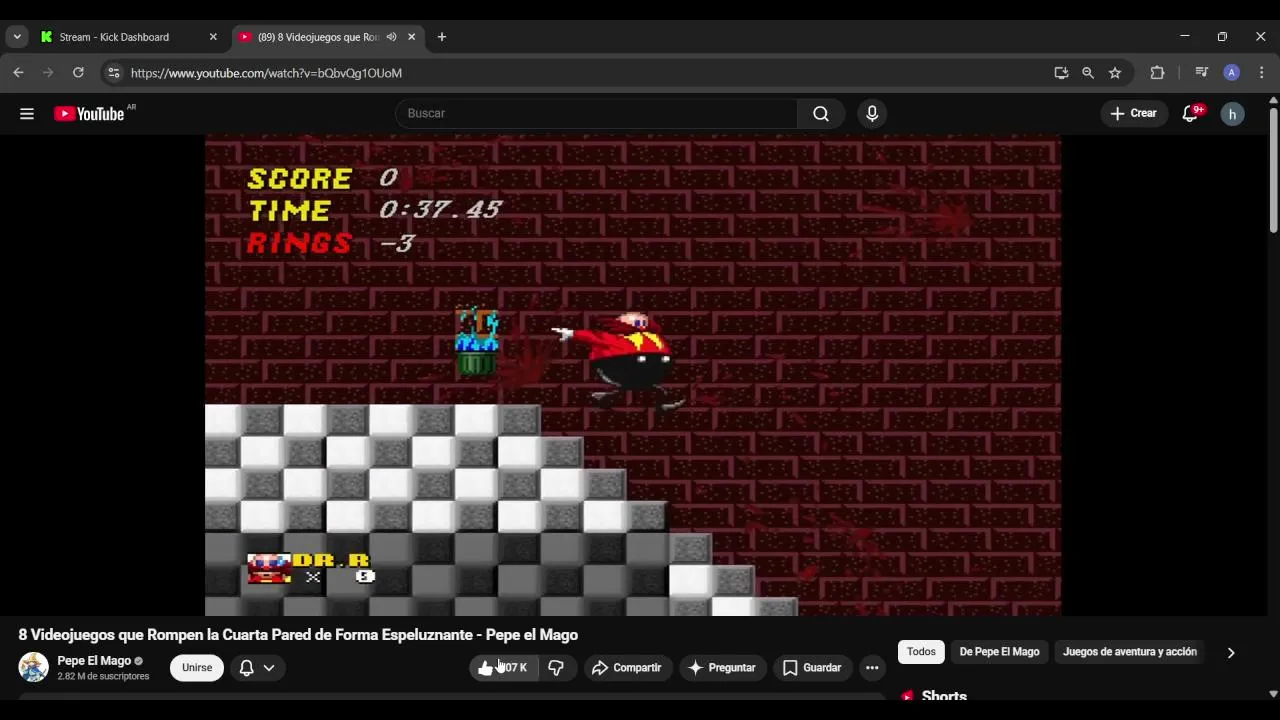
Task: Join the channel with Unirse
Action: [x=197, y=668]
